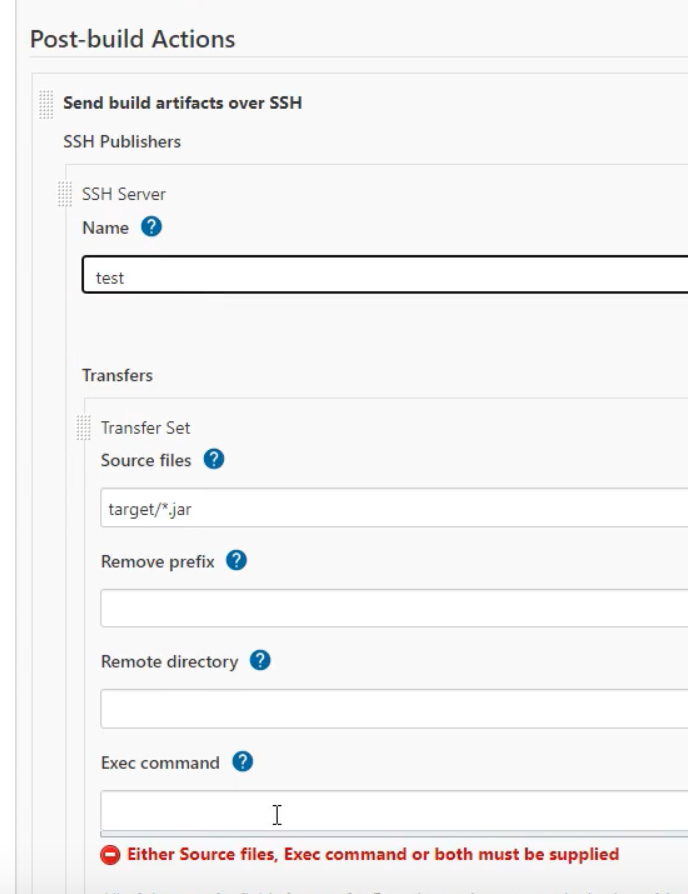Click the Post-build Actions section heading
Image resolution: width=688 pixels, height=894 pixels.
coord(132,39)
